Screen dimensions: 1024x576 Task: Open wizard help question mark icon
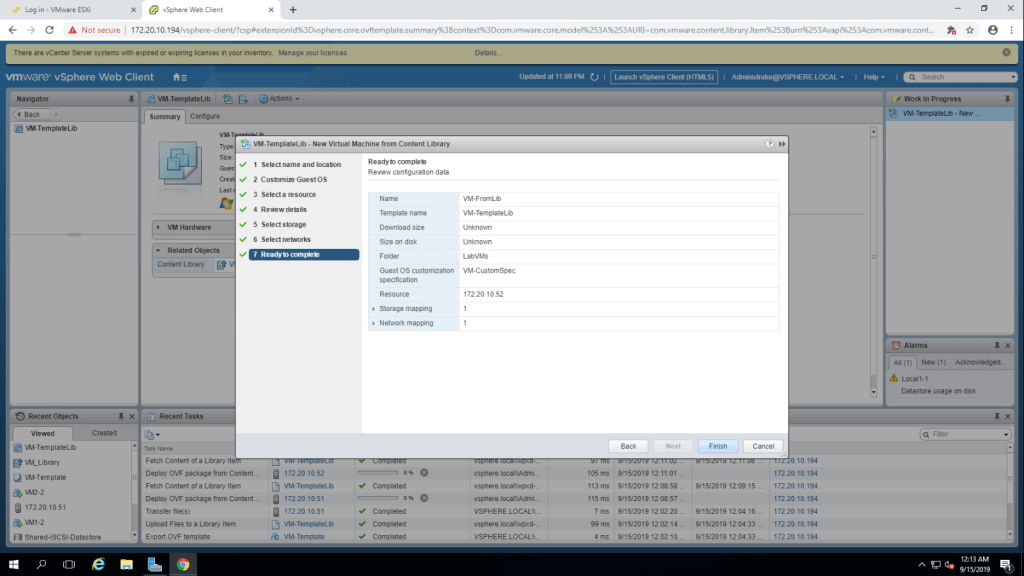tap(769, 144)
